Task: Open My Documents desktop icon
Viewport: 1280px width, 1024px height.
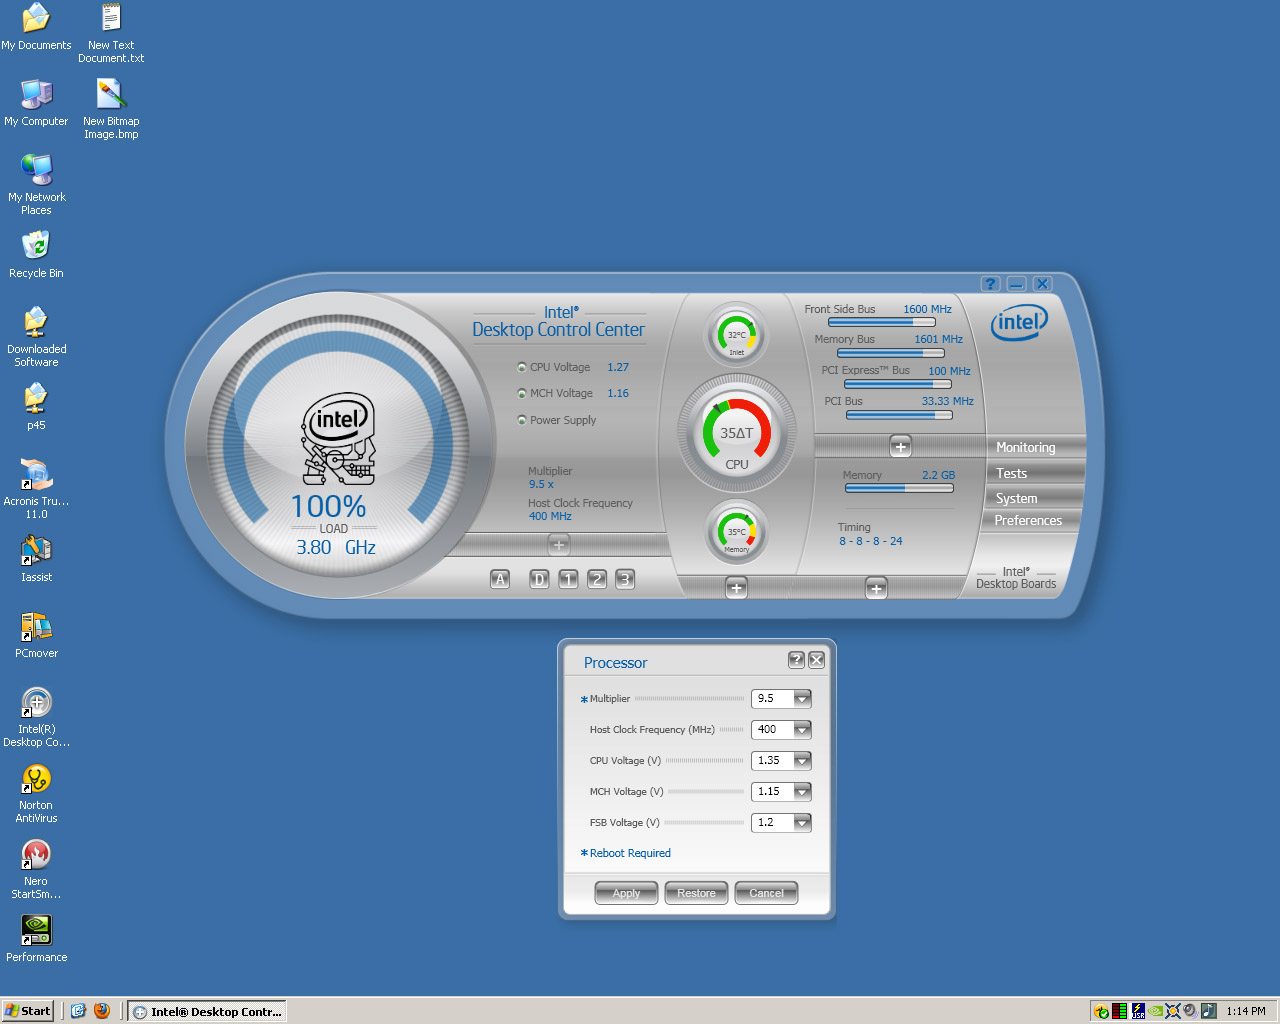Action: (x=36, y=27)
